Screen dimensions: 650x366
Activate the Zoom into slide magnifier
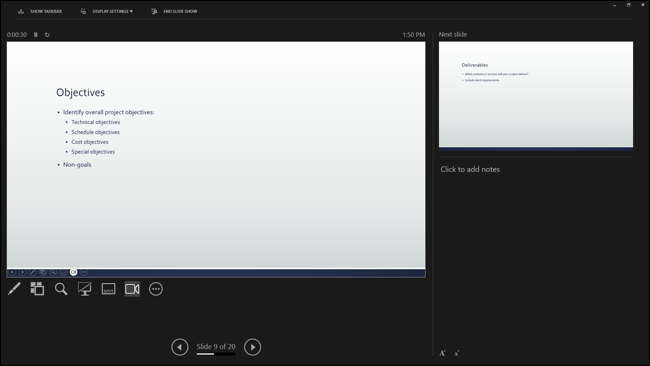tap(61, 289)
